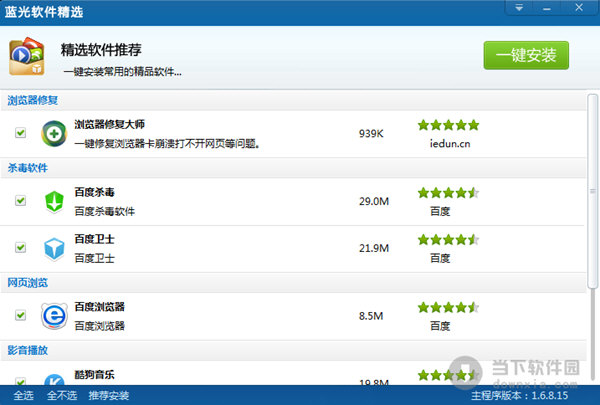Click the 精选软件推荐 package icon
Image resolution: width=600 pixels, height=405 pixels.
pyautogui.click(x=27, y=56)
